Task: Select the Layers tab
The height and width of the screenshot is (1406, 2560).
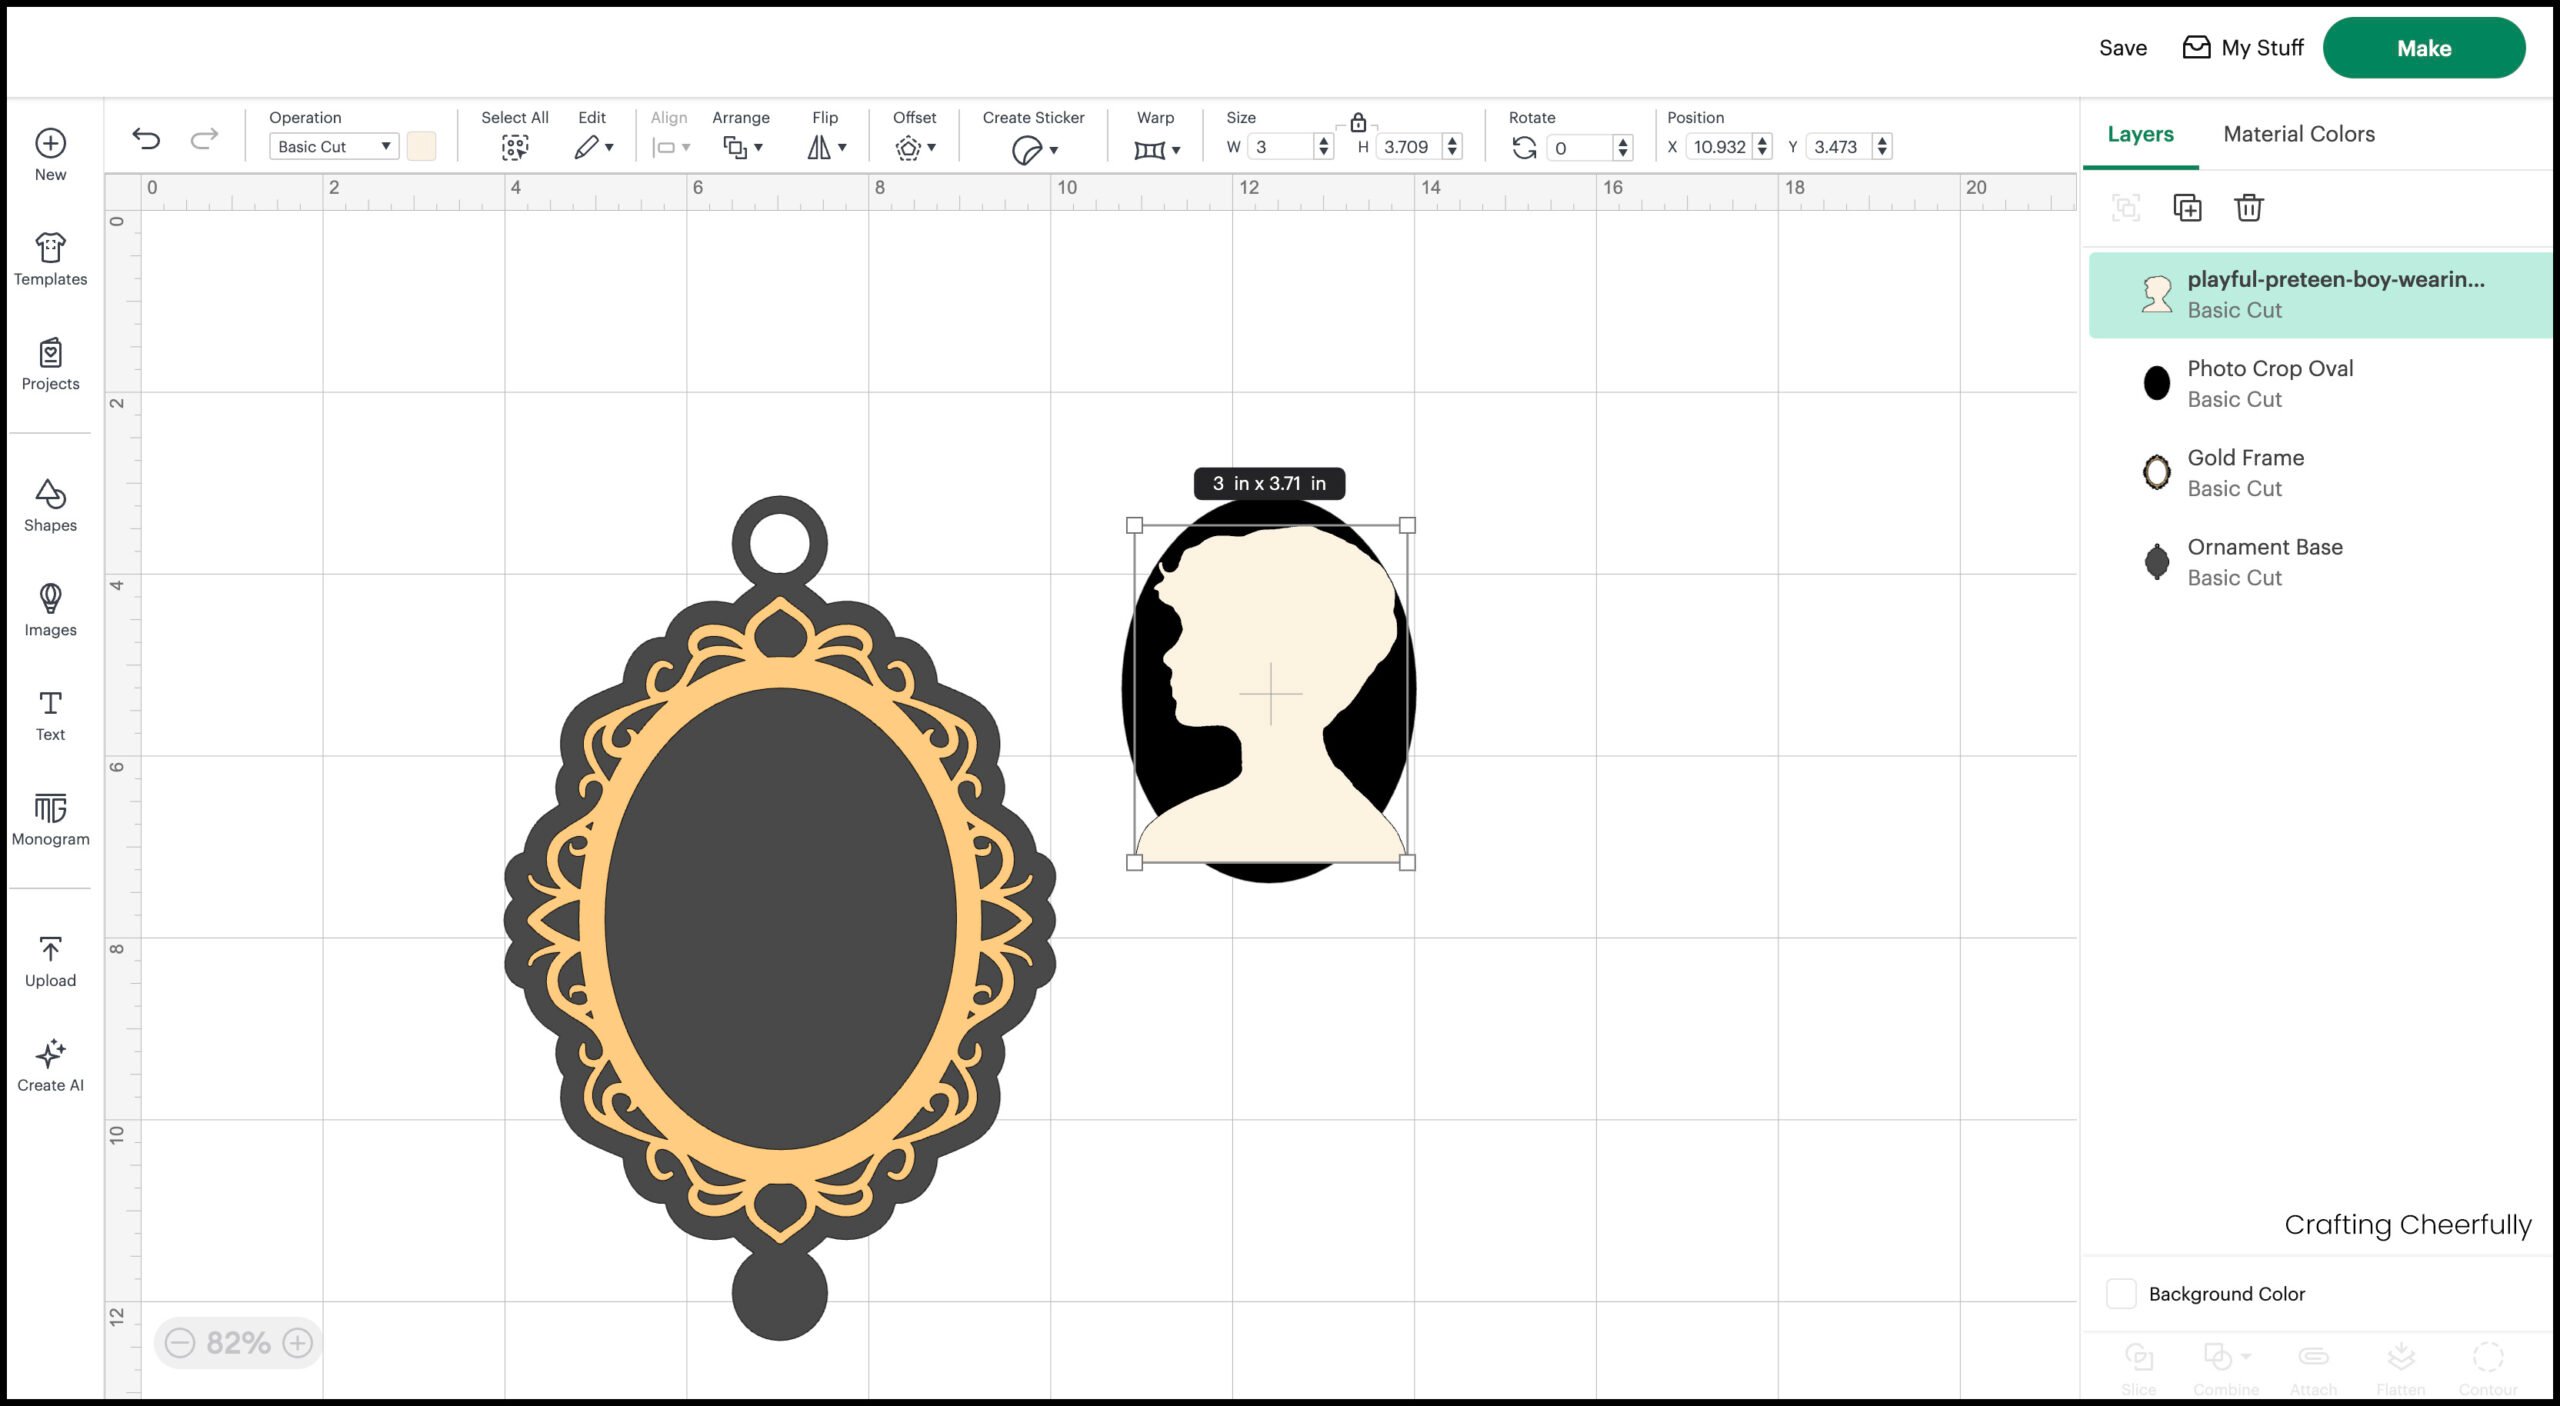Action: 2139,133
